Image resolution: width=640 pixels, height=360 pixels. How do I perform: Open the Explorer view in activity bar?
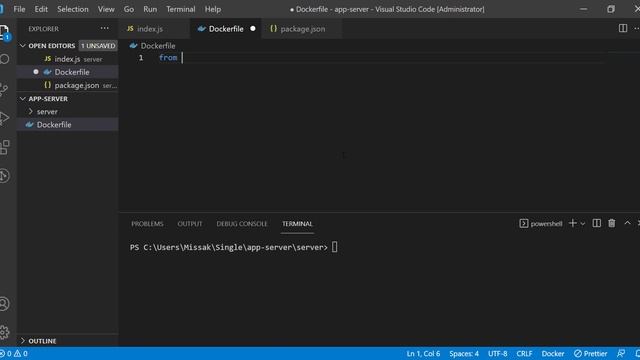pos(4,31)
